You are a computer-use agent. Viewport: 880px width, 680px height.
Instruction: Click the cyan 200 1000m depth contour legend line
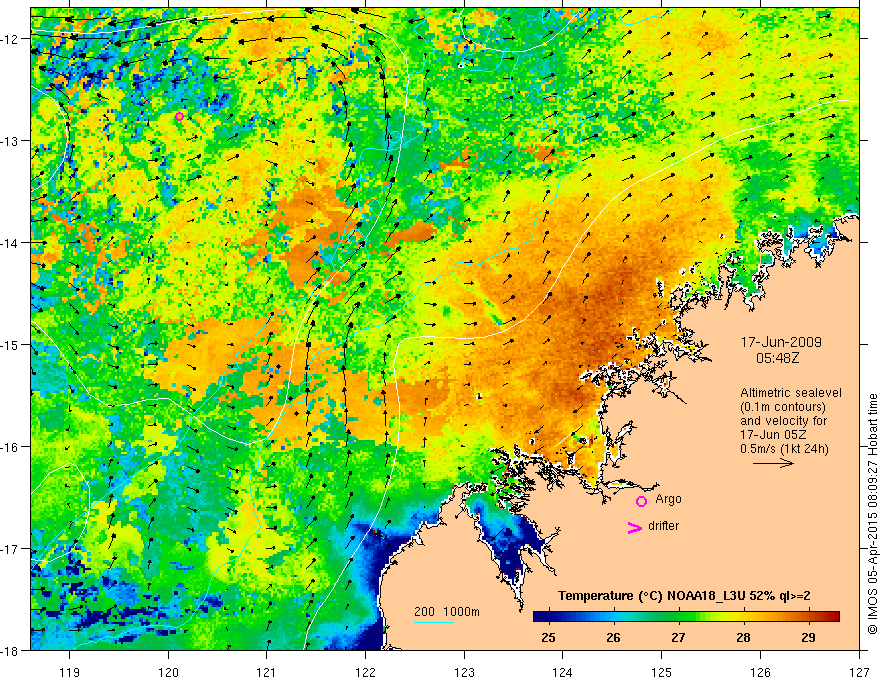tap(433, 622)
